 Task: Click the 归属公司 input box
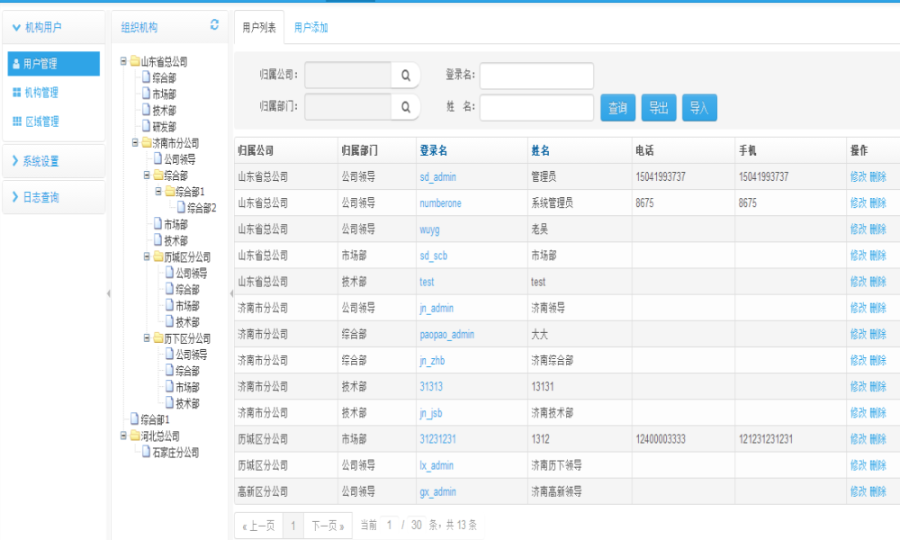tap(348, 75)
